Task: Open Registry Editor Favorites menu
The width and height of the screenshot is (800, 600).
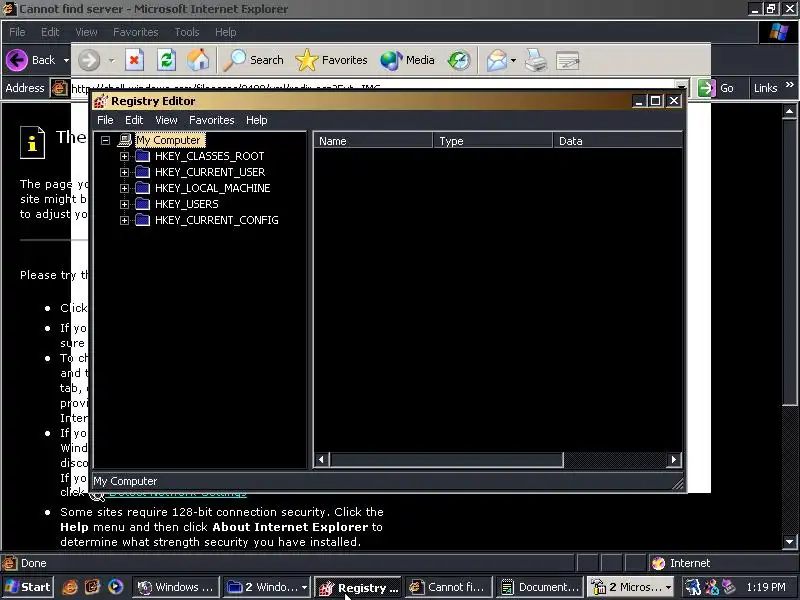Action: coord(212,120)
